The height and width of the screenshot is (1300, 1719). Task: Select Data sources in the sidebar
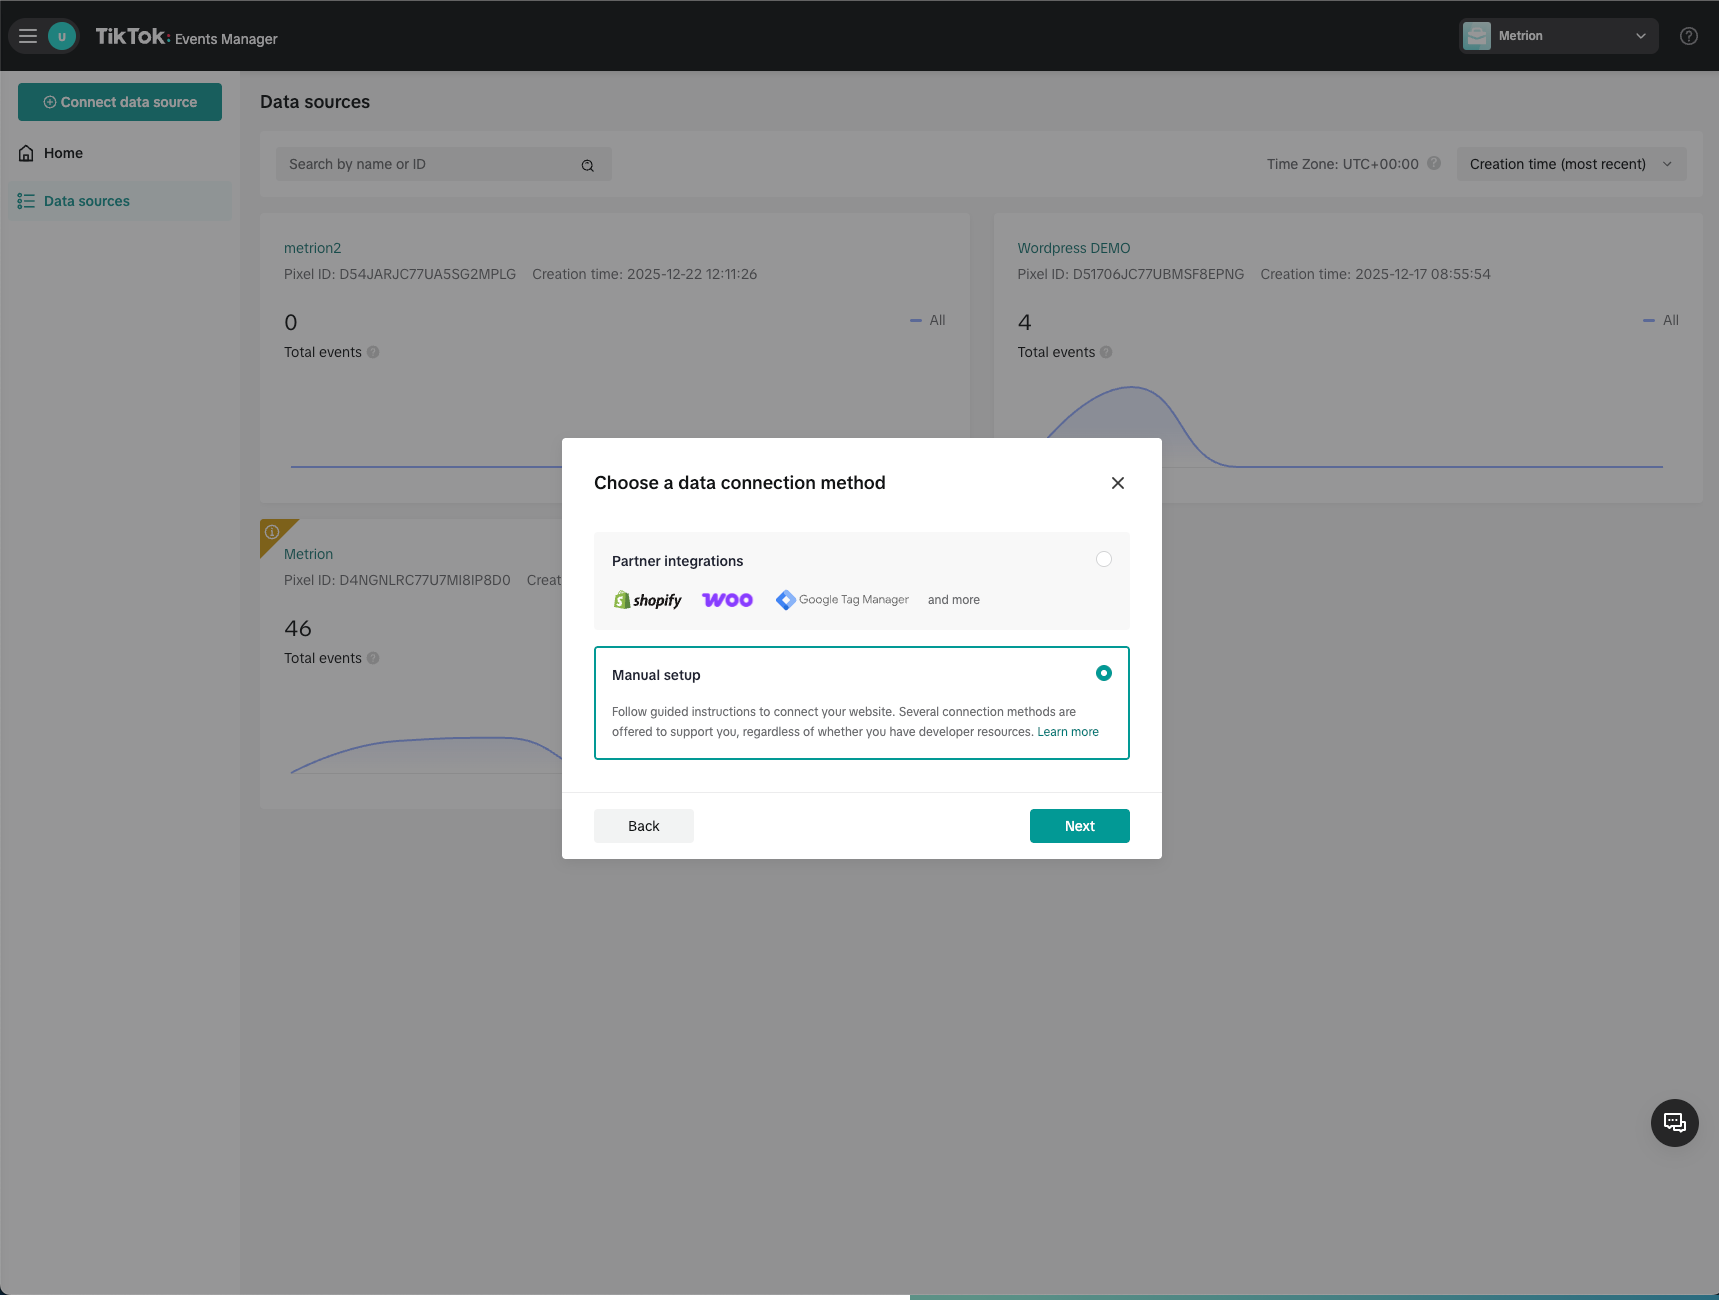pyautogui.click(x=120, y=201)
